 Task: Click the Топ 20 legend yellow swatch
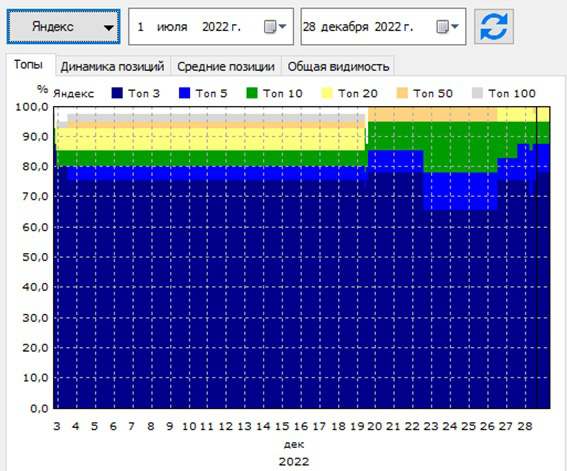(x=327, y=93)
